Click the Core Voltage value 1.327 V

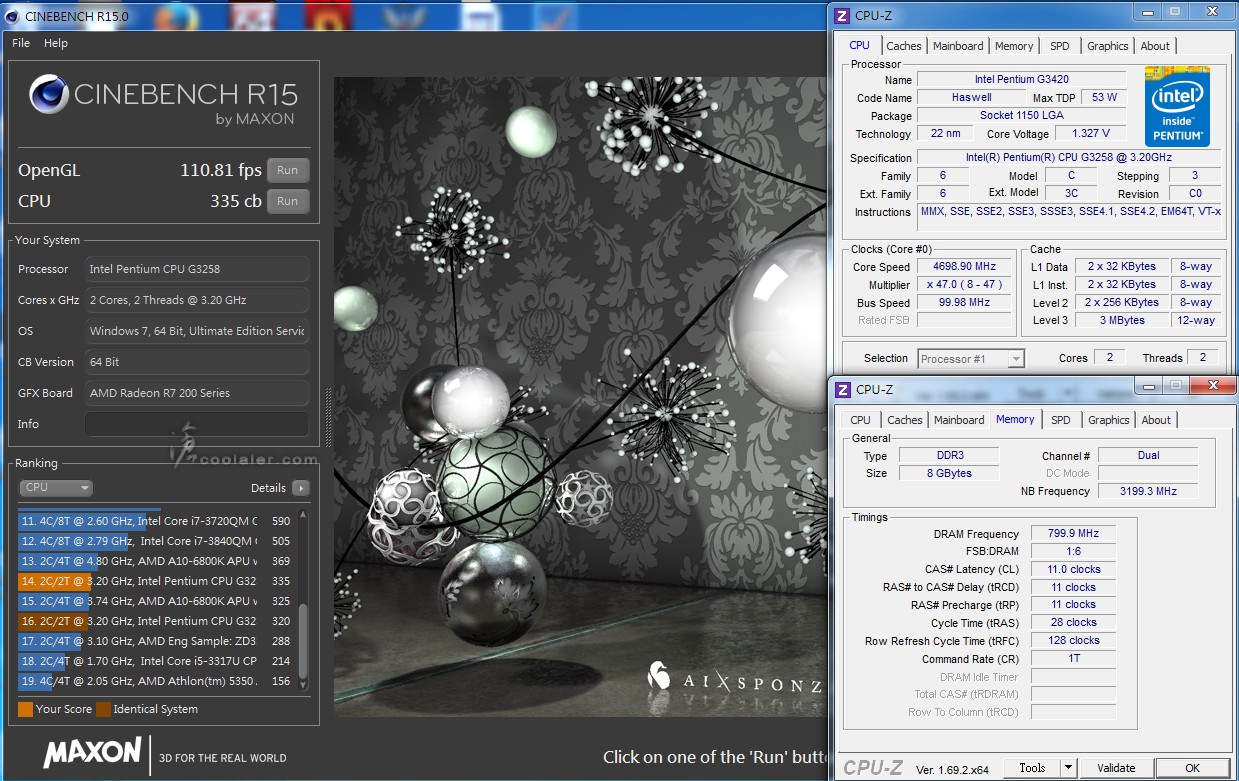pyautogui.click(x=1091, y=134)
